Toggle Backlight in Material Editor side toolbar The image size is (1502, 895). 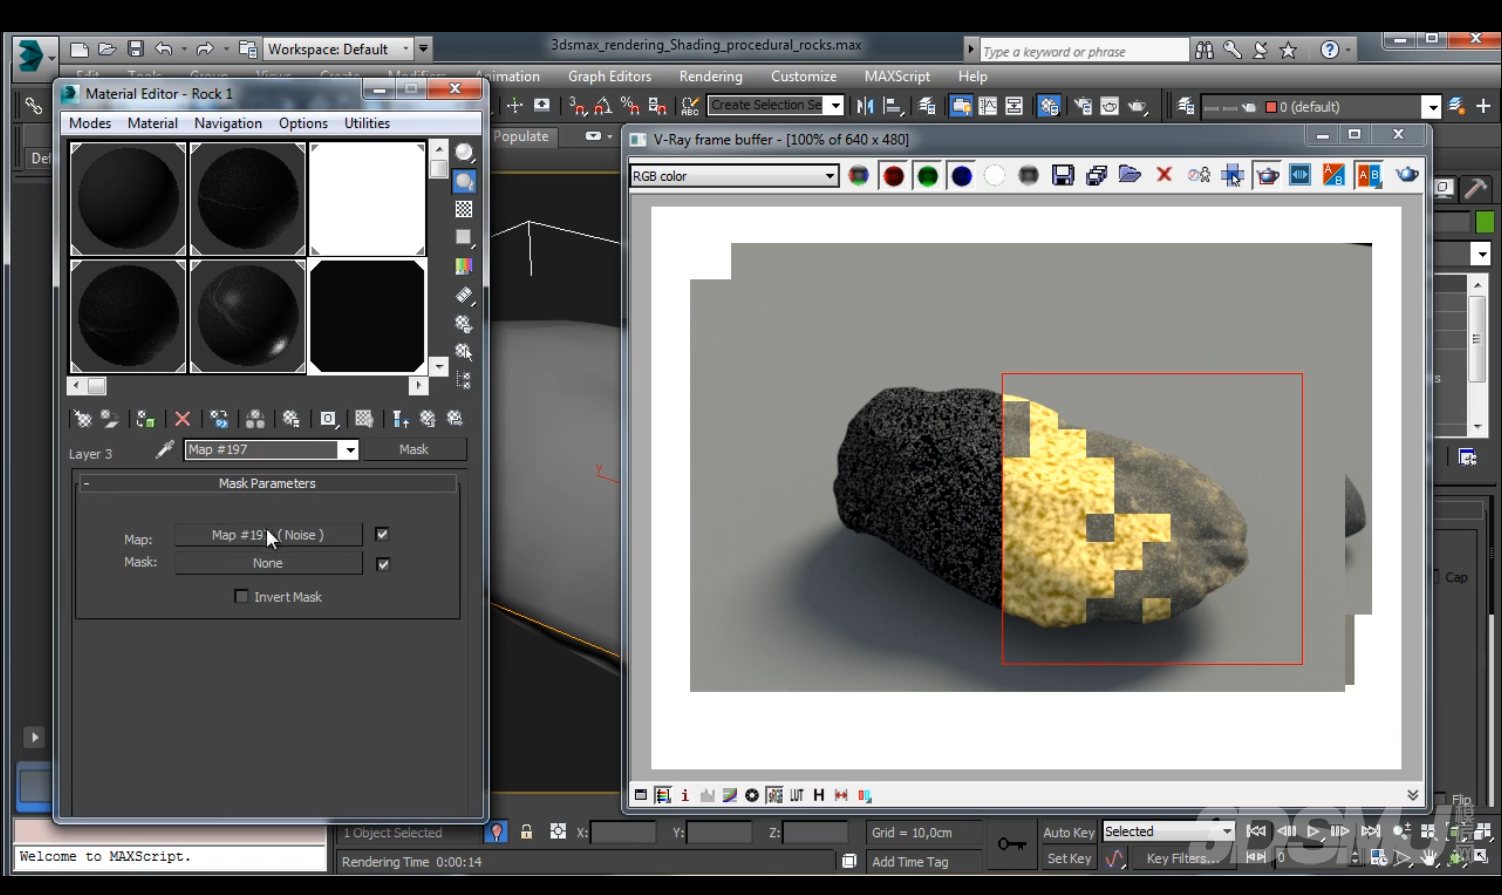click(x=464, y=181)
